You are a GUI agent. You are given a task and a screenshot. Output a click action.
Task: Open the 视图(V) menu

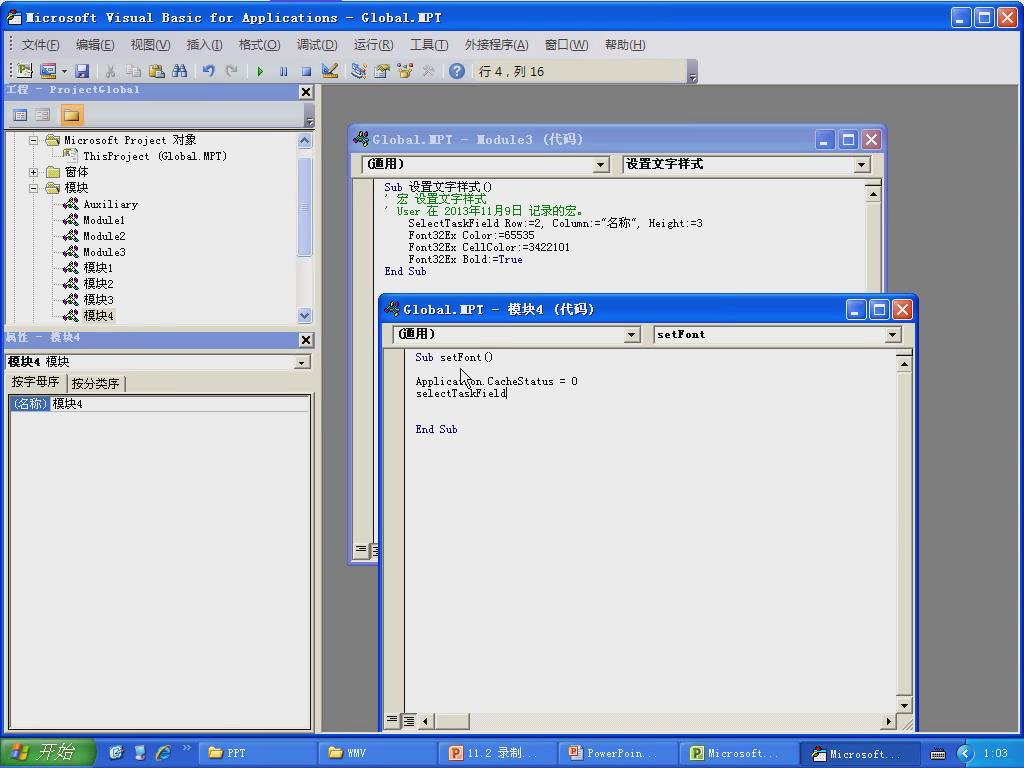150,44
